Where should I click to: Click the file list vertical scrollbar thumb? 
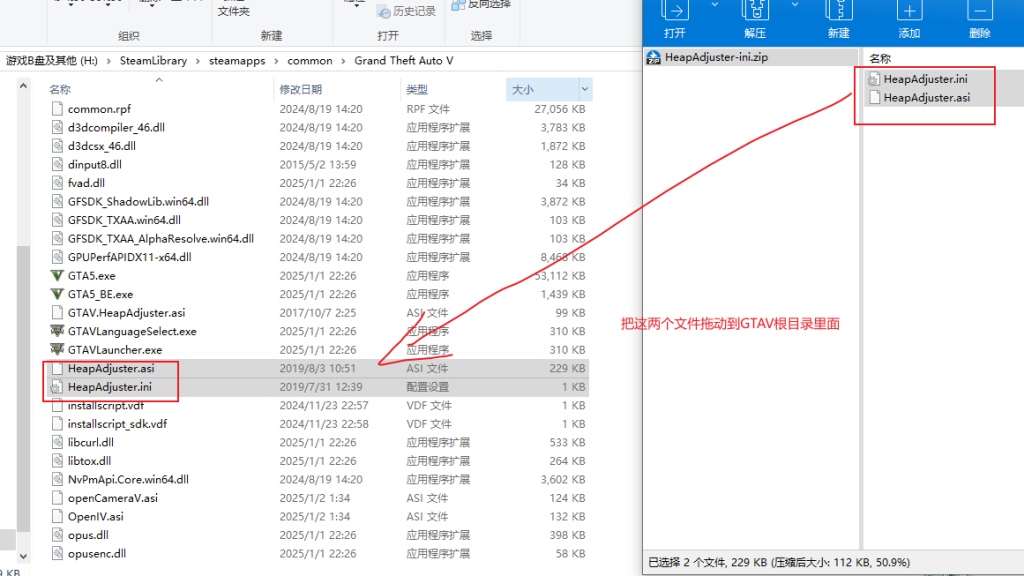(24, 389)
